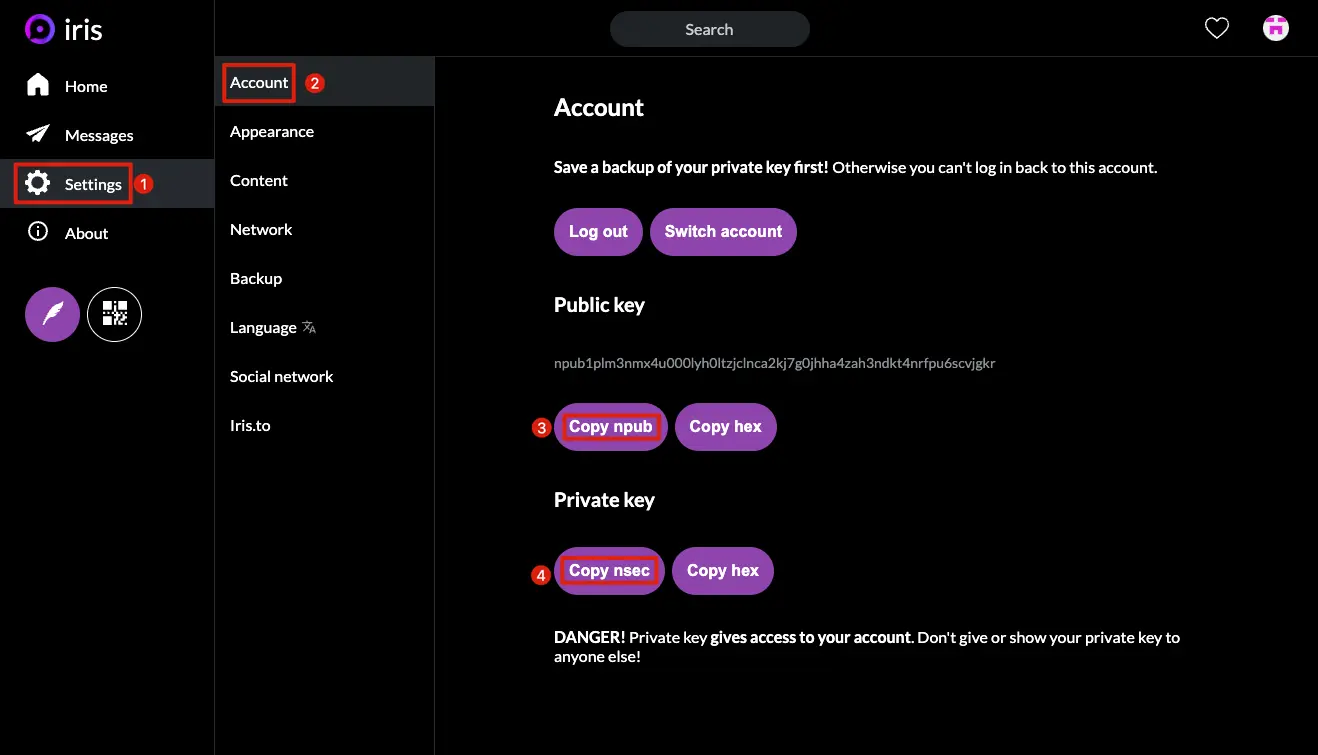The width and height of the screenshot is (1318, 755).
Task: Click the Log out button
Action: pos(597,231)
